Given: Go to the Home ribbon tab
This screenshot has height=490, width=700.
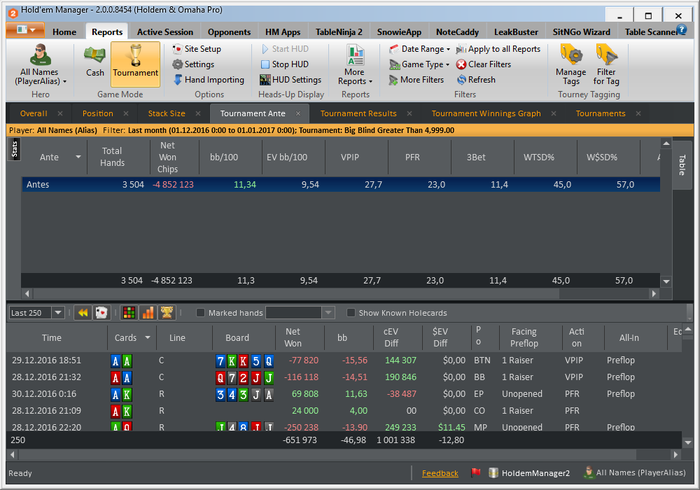Looking at the screenshot, I should coord(64,32).
